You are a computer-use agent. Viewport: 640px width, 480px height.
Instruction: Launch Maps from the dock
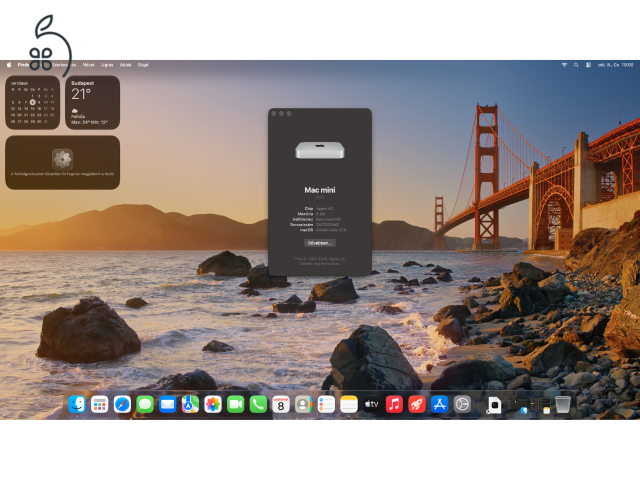tap(190, 404)
